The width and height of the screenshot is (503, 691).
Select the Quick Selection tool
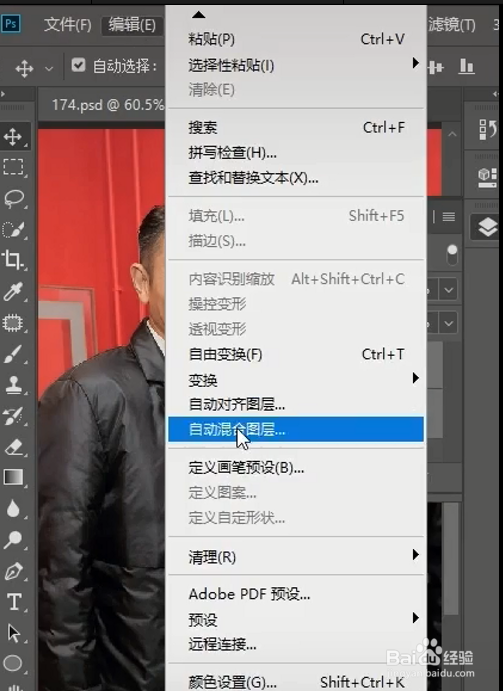tap(13, 230)
